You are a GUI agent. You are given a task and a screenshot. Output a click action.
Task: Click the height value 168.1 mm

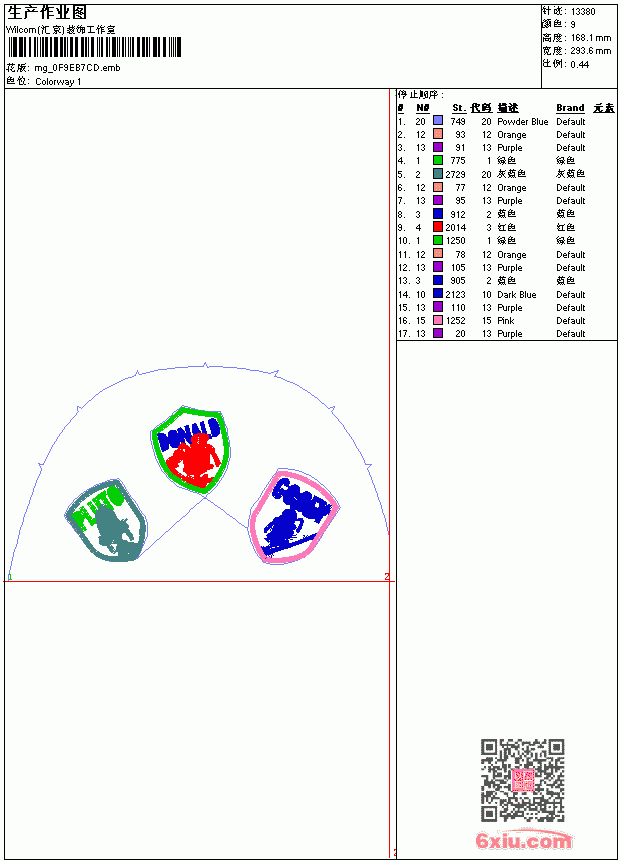[591, 38]
